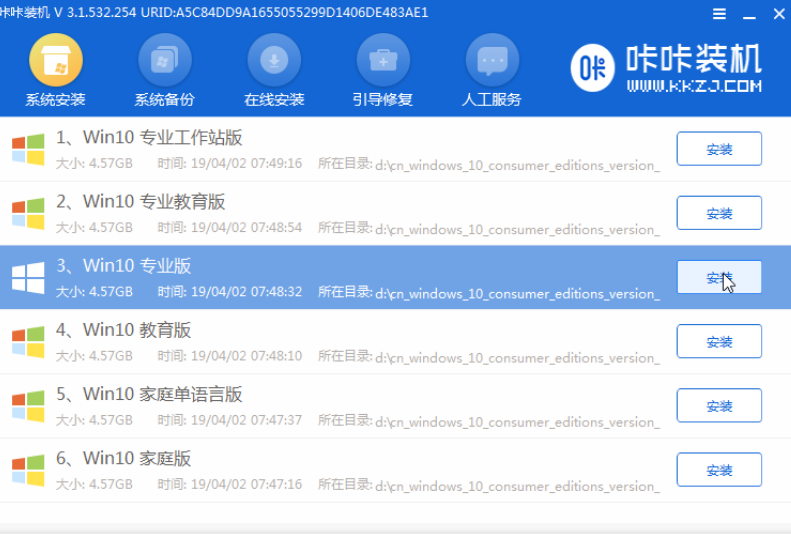Click directory path in Win10 专业版 row
791x536 pixels.
point(518,293)
